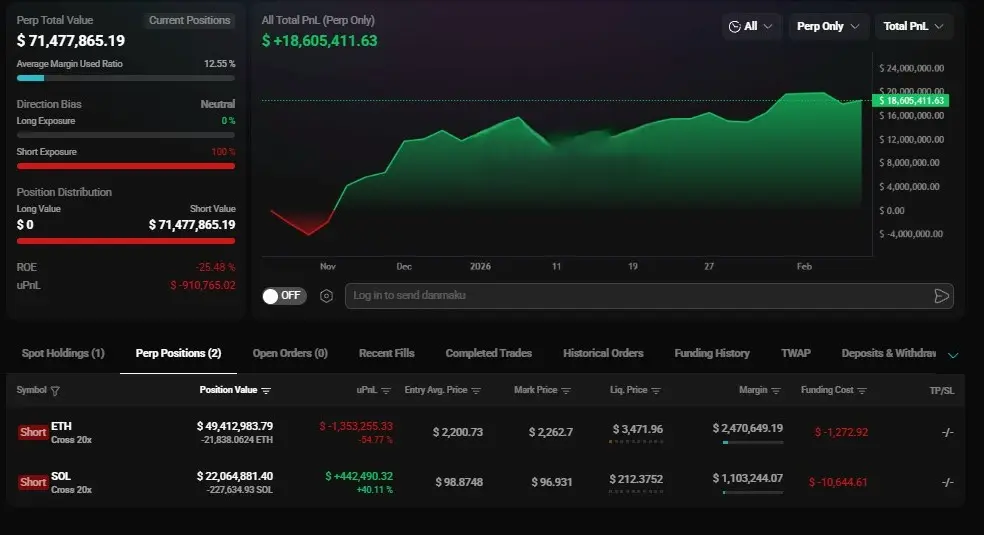Open the Open Orders (0) tab
Image resolution: width=984 pixels, height=535 pixels.
[290, 353]
